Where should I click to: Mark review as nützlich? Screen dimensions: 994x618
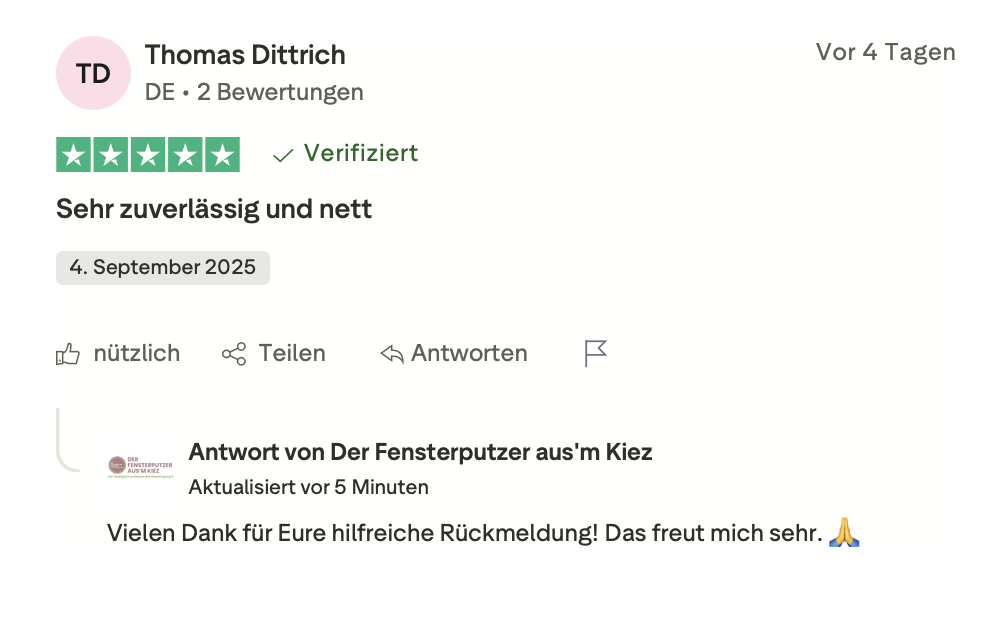[x=136, y=353]
